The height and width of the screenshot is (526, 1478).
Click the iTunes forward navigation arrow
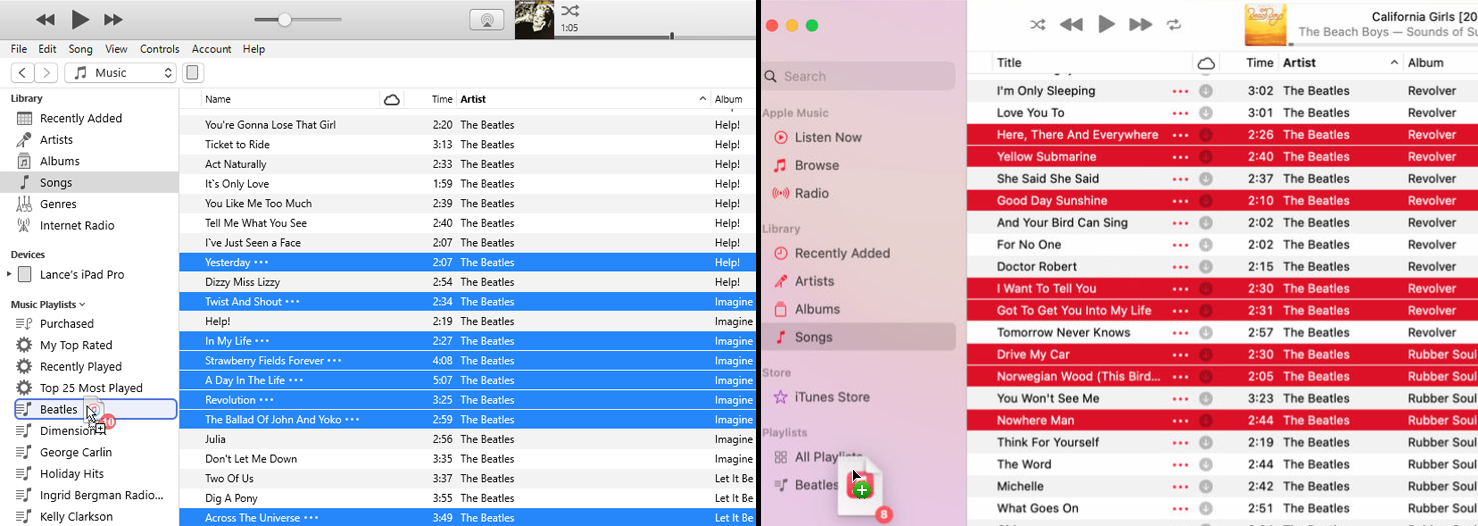(46, 72)
